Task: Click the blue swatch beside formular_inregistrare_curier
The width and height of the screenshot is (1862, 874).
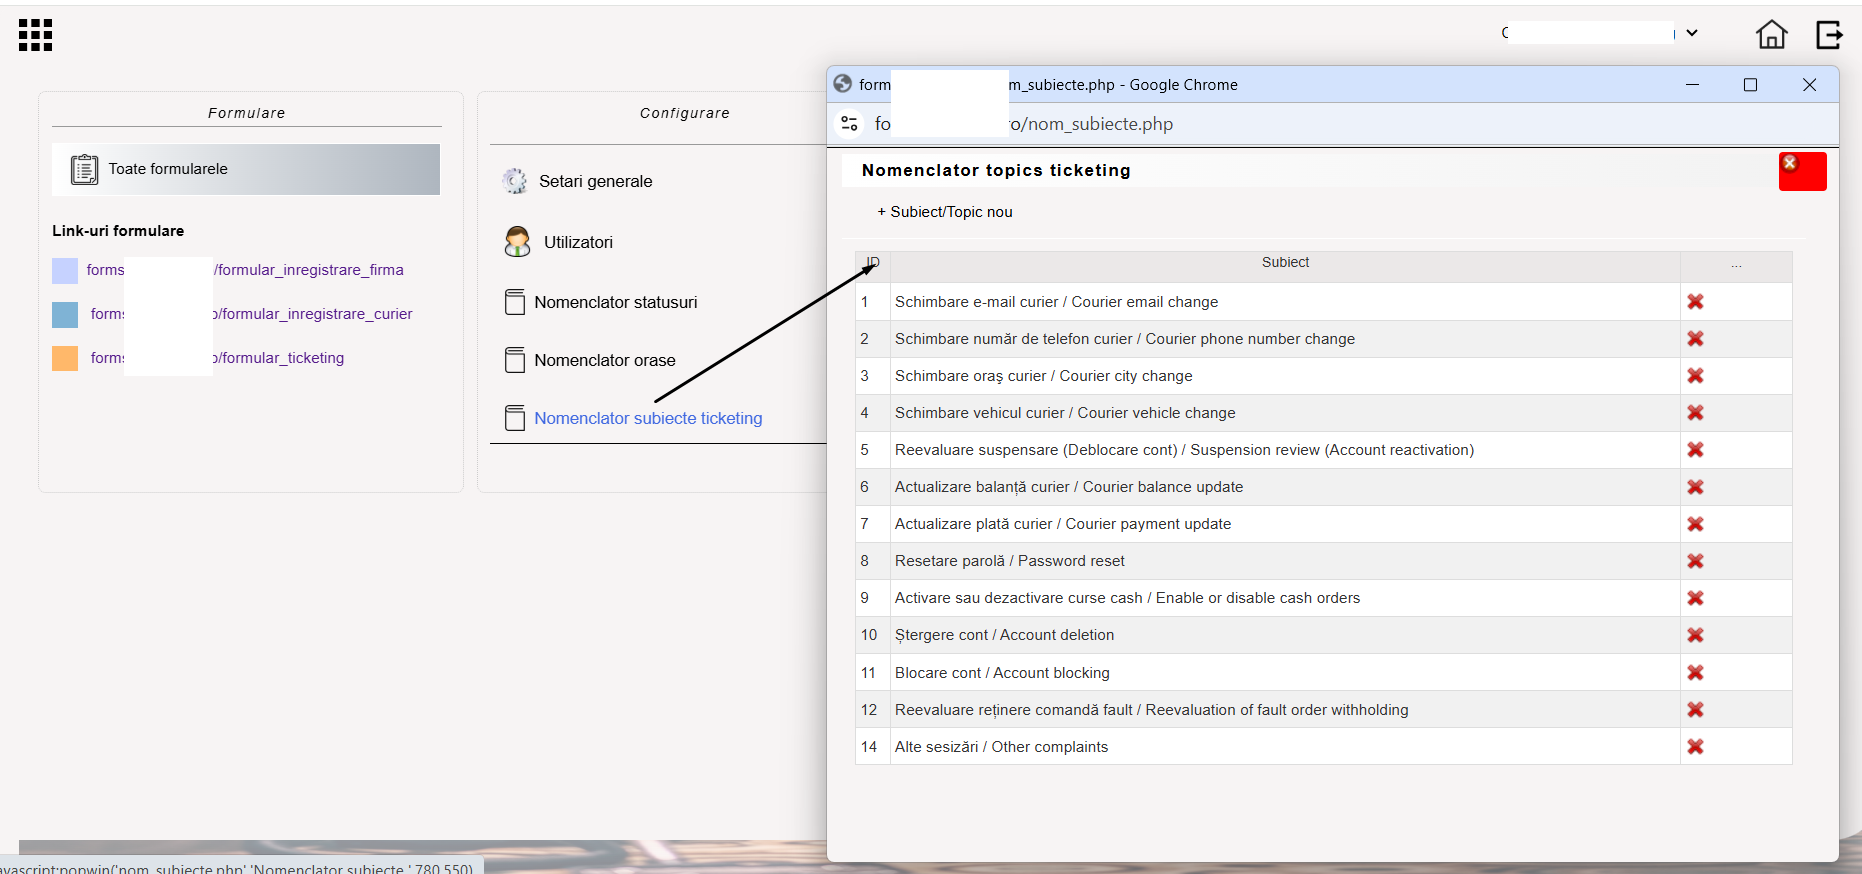Action: (x=65, y=315)
